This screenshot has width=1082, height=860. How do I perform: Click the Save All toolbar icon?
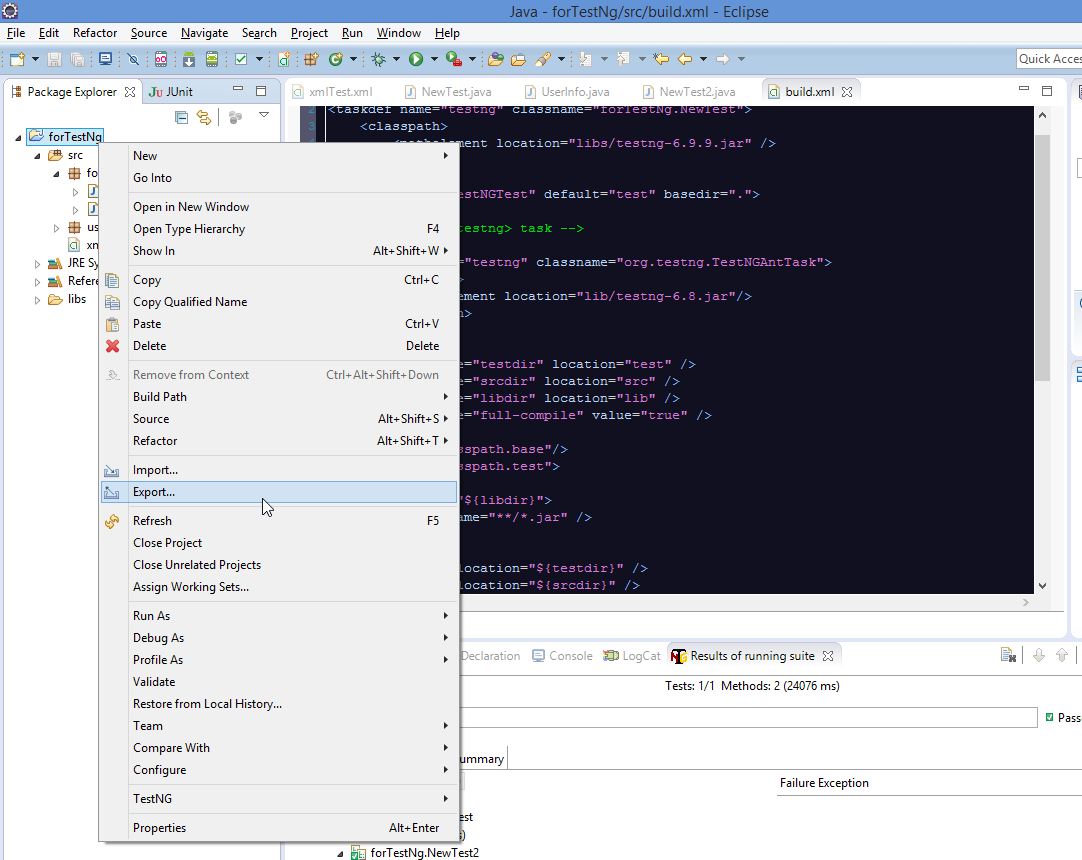click(x=77, y=59)
